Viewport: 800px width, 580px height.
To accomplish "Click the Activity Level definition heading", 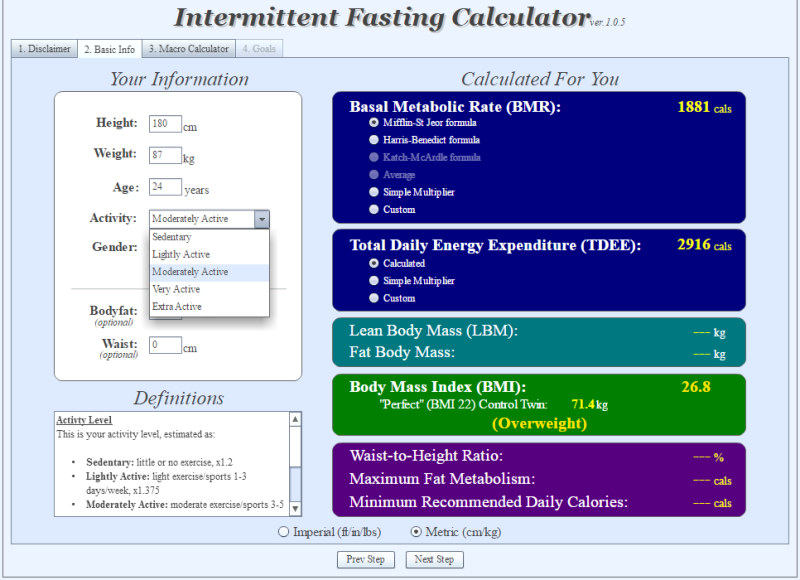I will click(84, 420).
